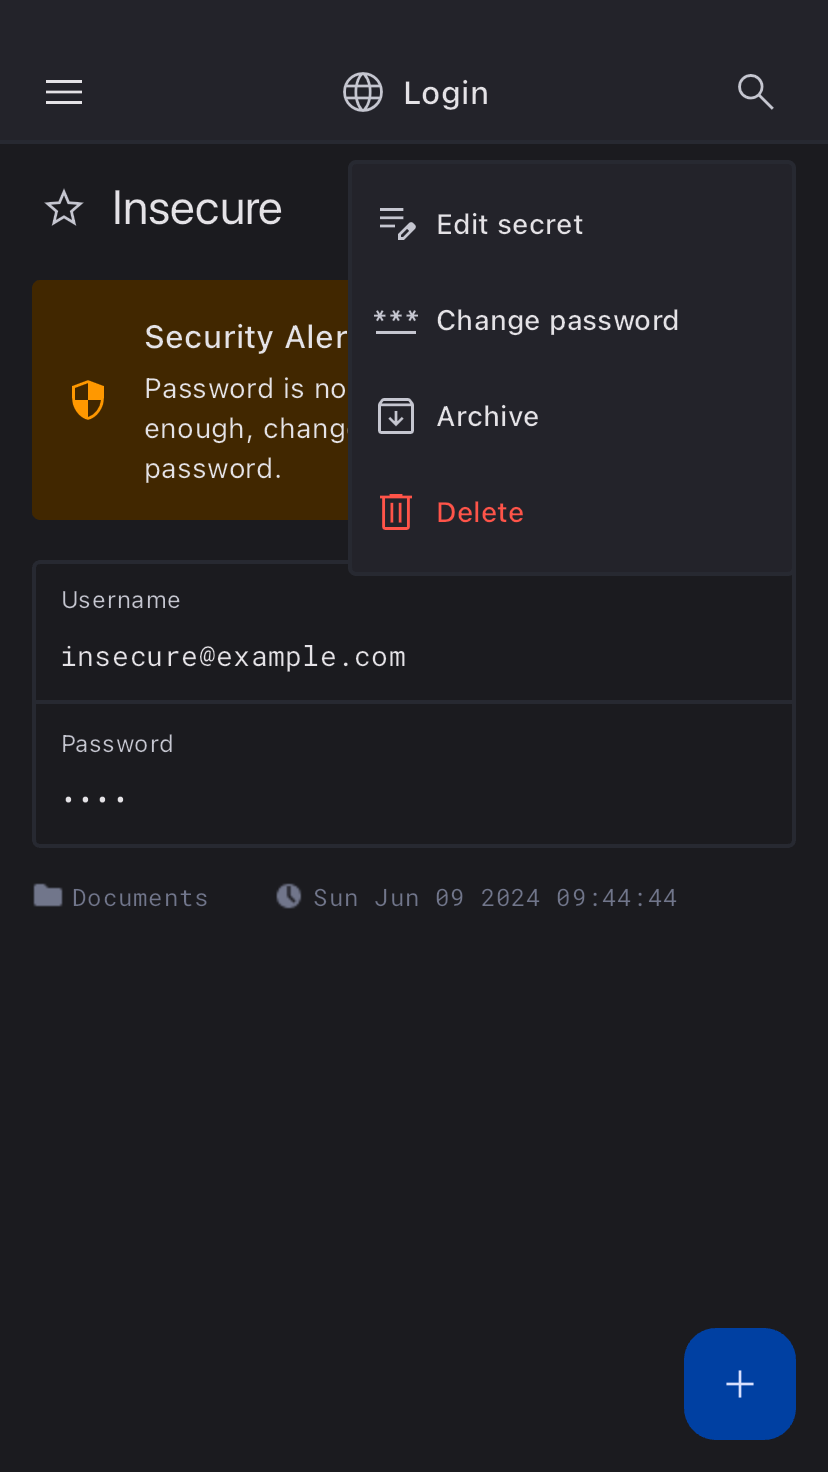828x1472 pixels.
Task: Click the globe icon beside Login
Action: (x=363, y=93)
